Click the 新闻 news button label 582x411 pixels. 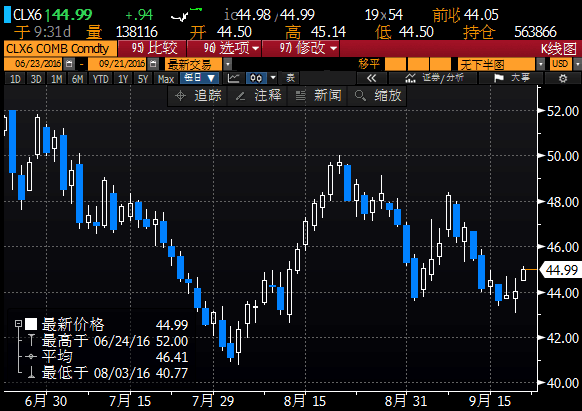tap(327, 96)
